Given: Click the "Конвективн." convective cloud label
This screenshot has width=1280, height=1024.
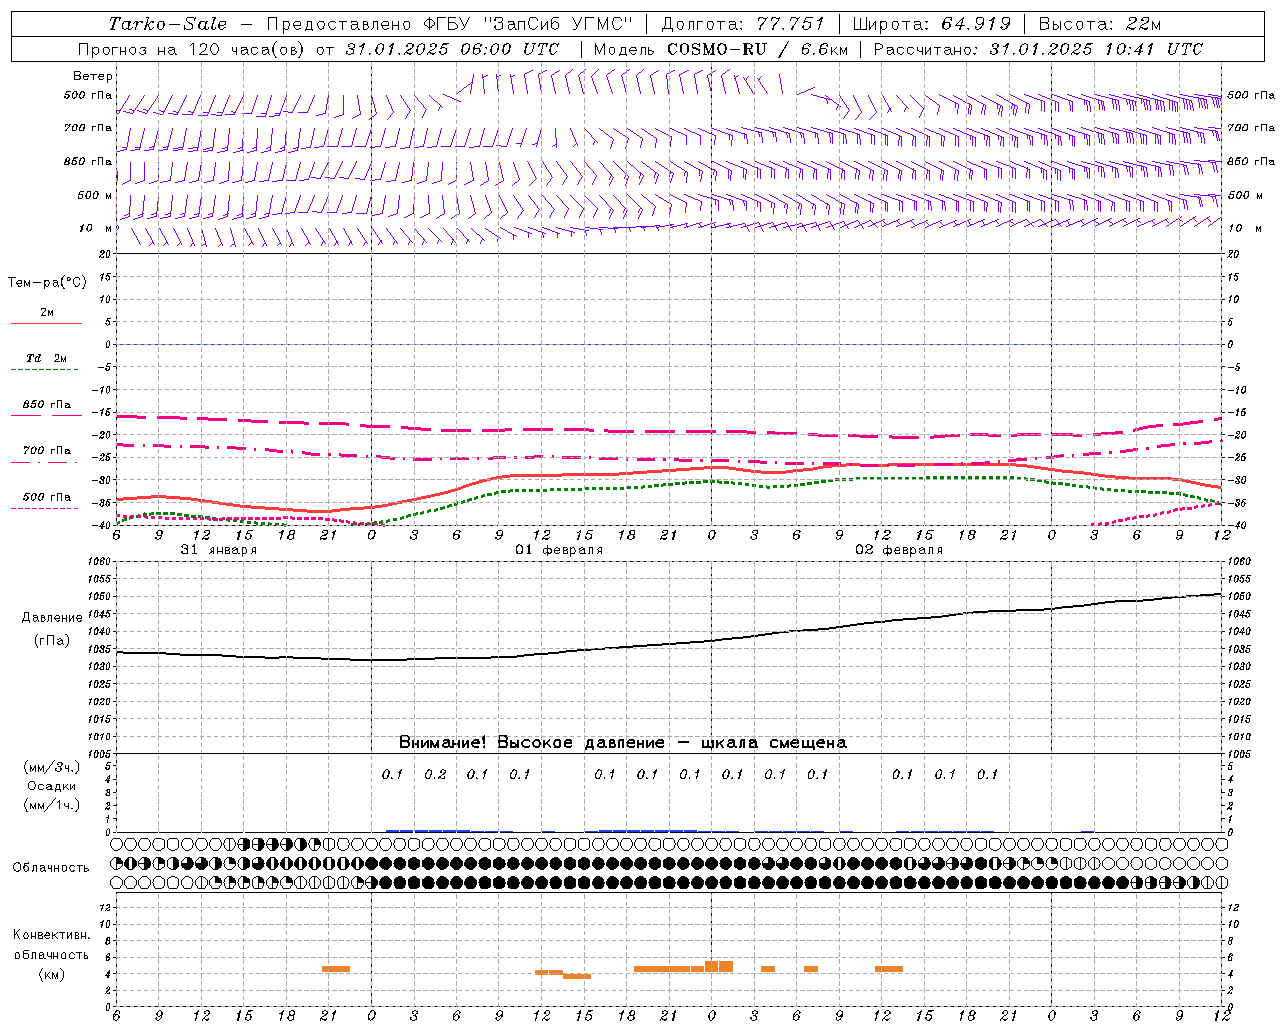Looking at the screenshot, I should tap(52, 935).
